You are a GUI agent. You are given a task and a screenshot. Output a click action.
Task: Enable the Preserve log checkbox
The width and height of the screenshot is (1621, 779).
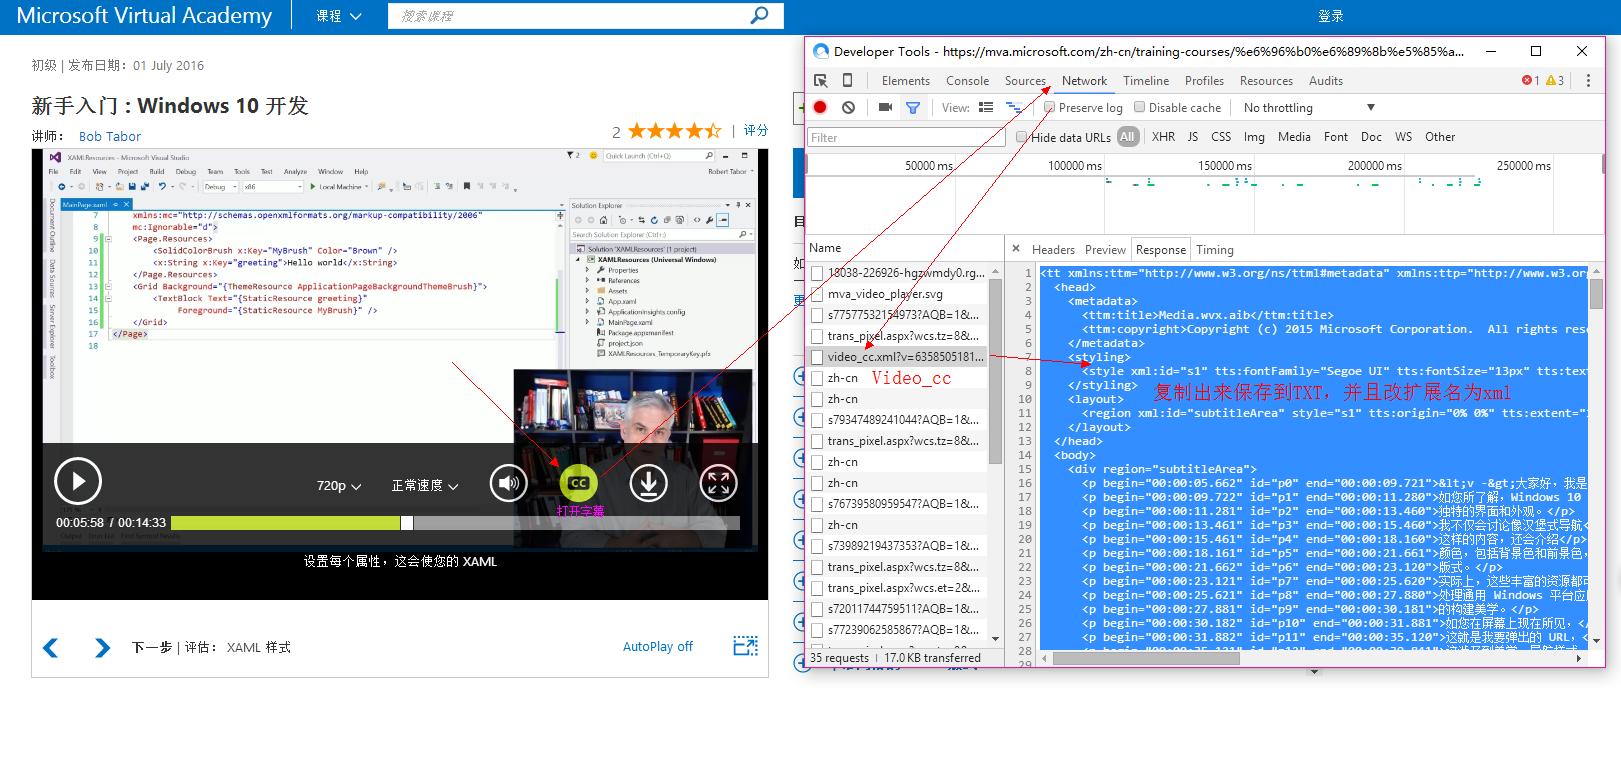point(1049,108)
